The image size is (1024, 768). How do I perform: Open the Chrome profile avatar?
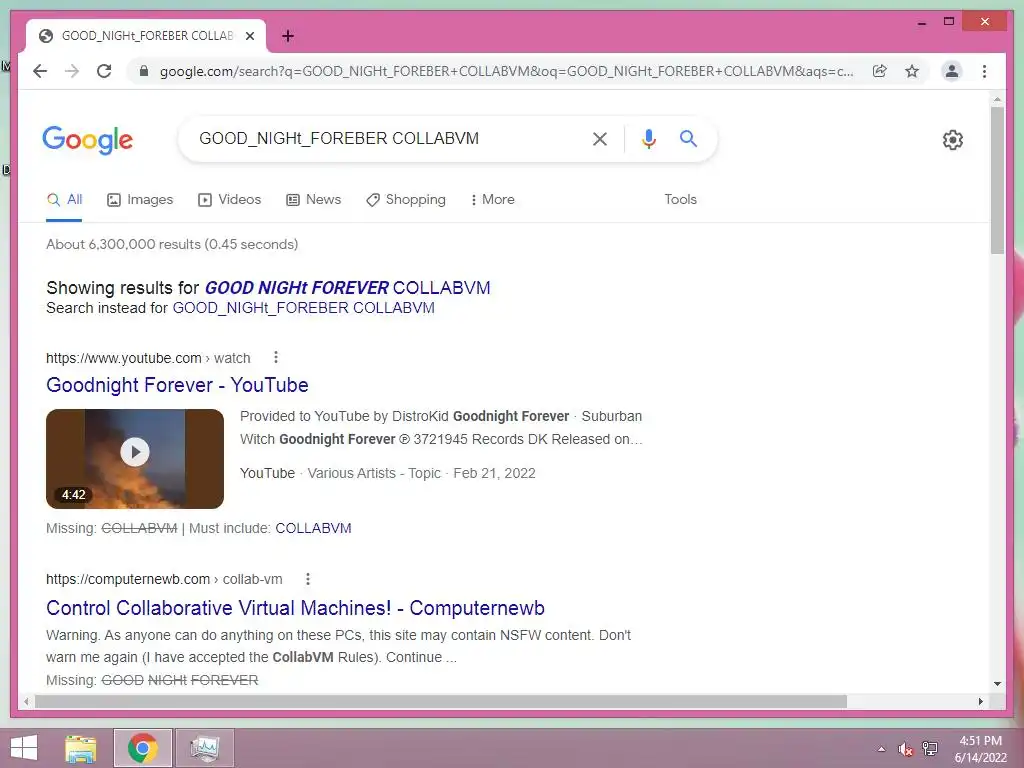pyautogui.click(x=952, y=71)
